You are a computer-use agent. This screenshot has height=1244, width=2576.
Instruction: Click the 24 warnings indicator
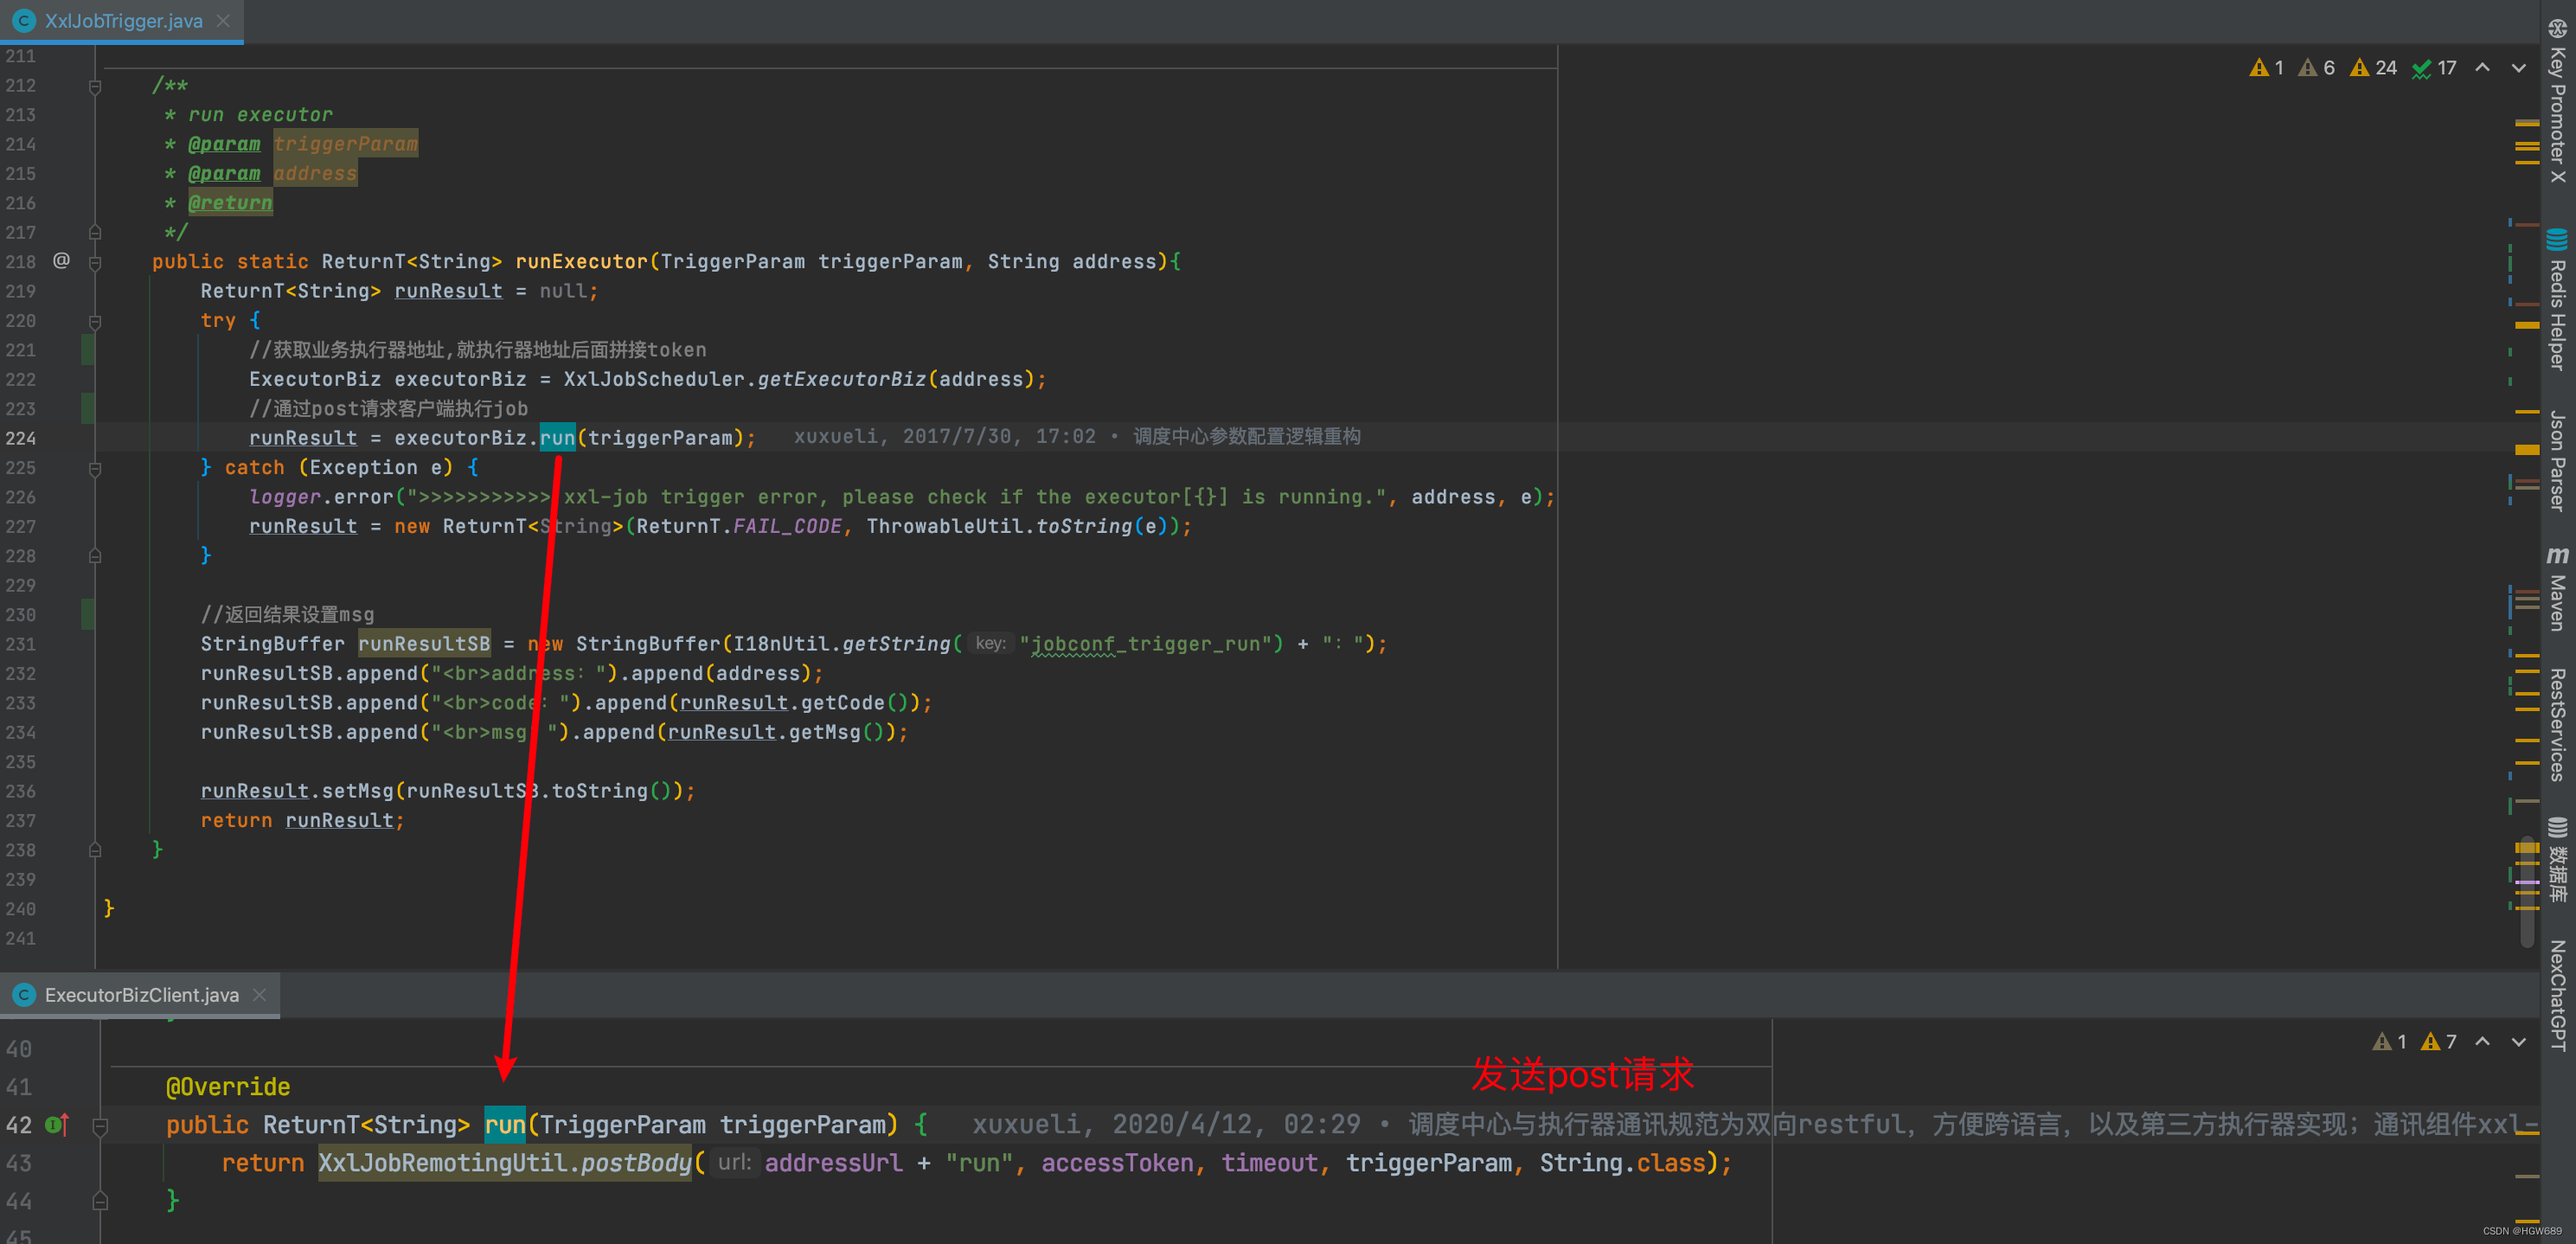click(2373, 68)
